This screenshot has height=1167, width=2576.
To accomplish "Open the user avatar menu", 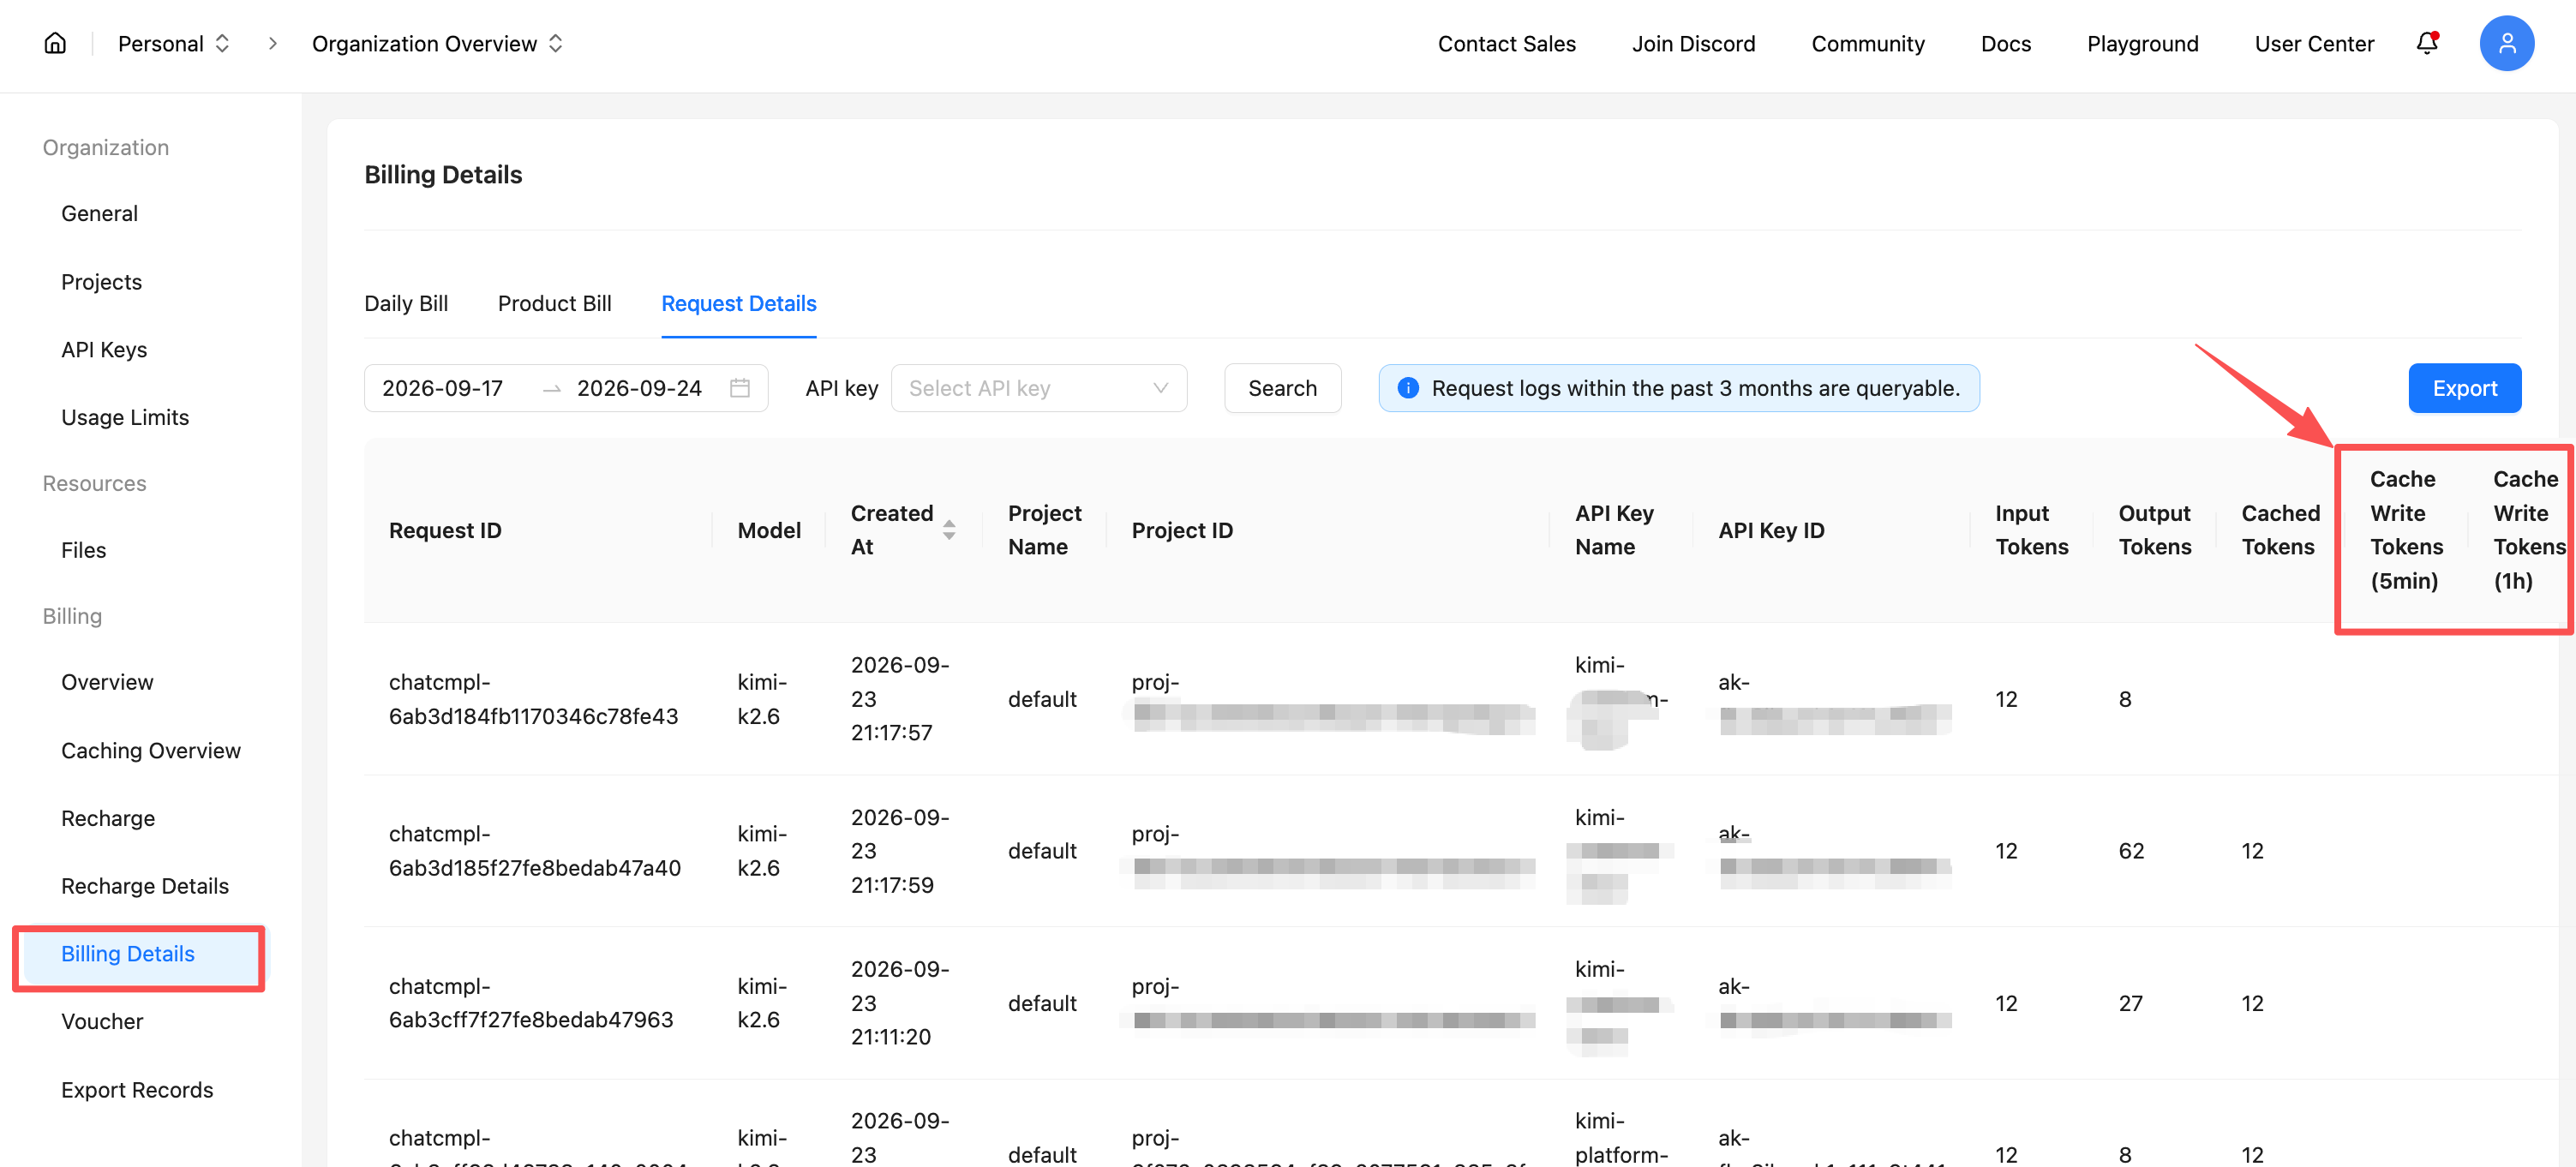I will 2506,43.
